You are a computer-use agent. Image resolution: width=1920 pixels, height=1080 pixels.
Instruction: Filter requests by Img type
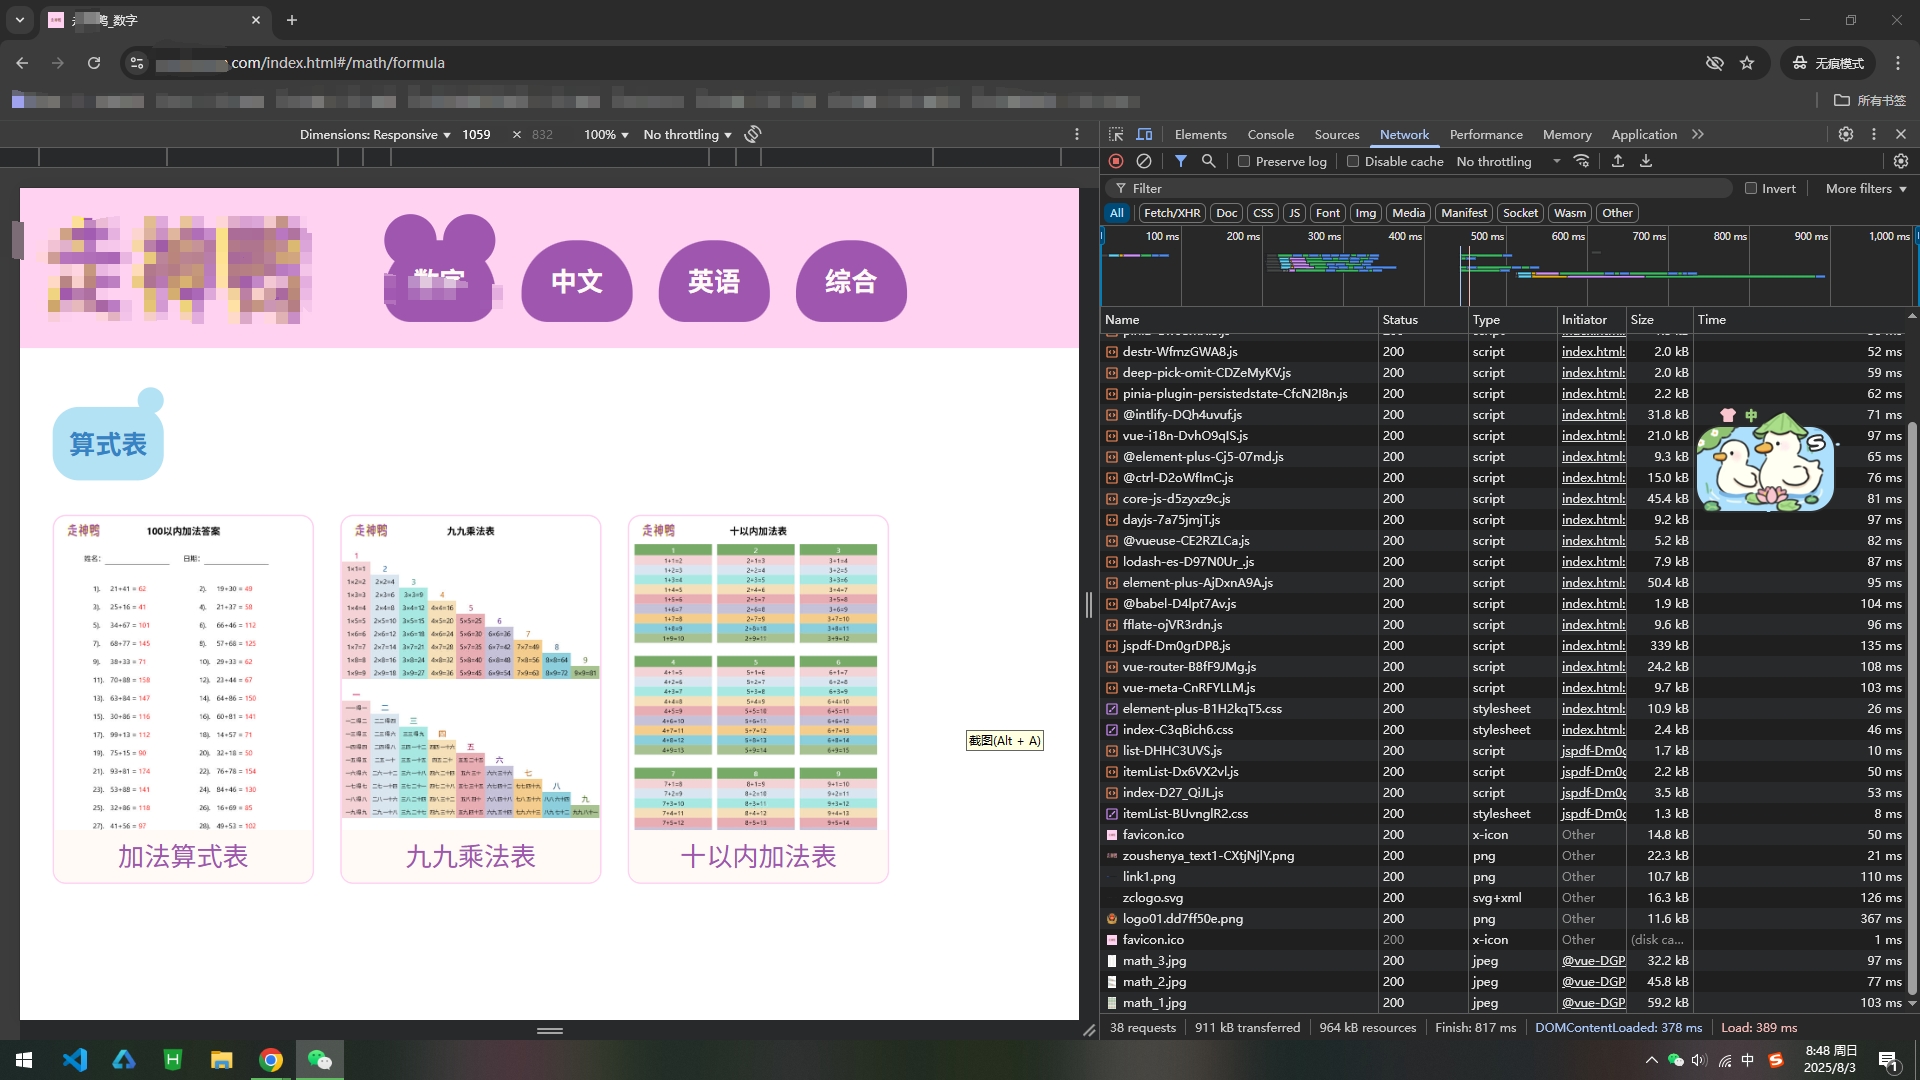pos(1366,213)
